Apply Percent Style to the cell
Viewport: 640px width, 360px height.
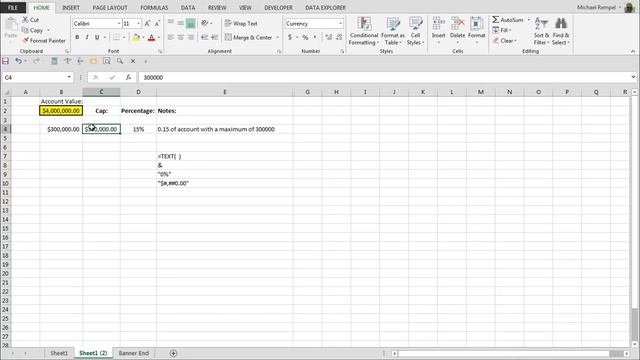pyautogui.click(x=305, y=37)
